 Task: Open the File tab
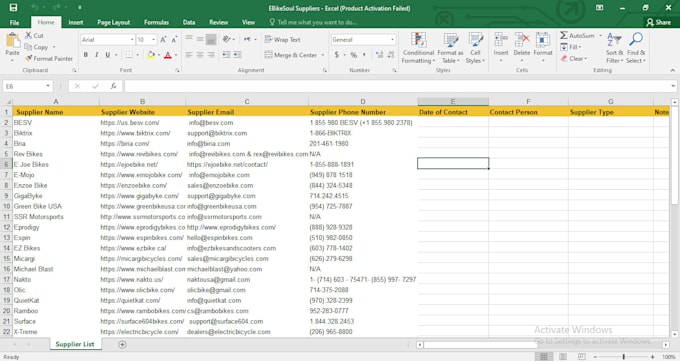pos(14,22)
